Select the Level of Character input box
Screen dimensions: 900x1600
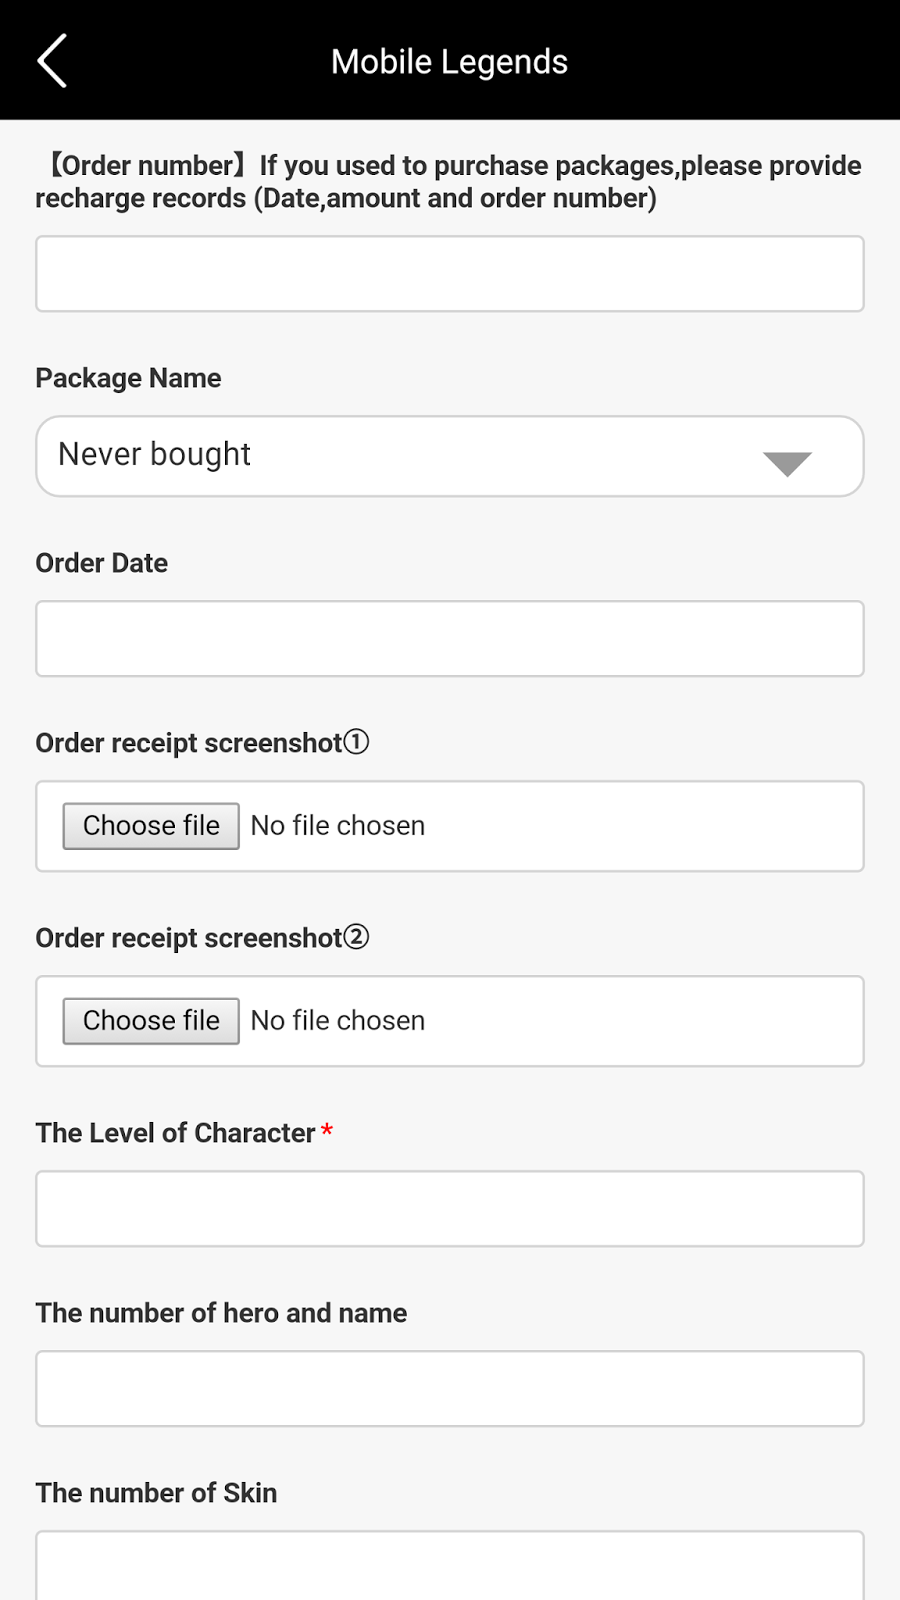450,1209
